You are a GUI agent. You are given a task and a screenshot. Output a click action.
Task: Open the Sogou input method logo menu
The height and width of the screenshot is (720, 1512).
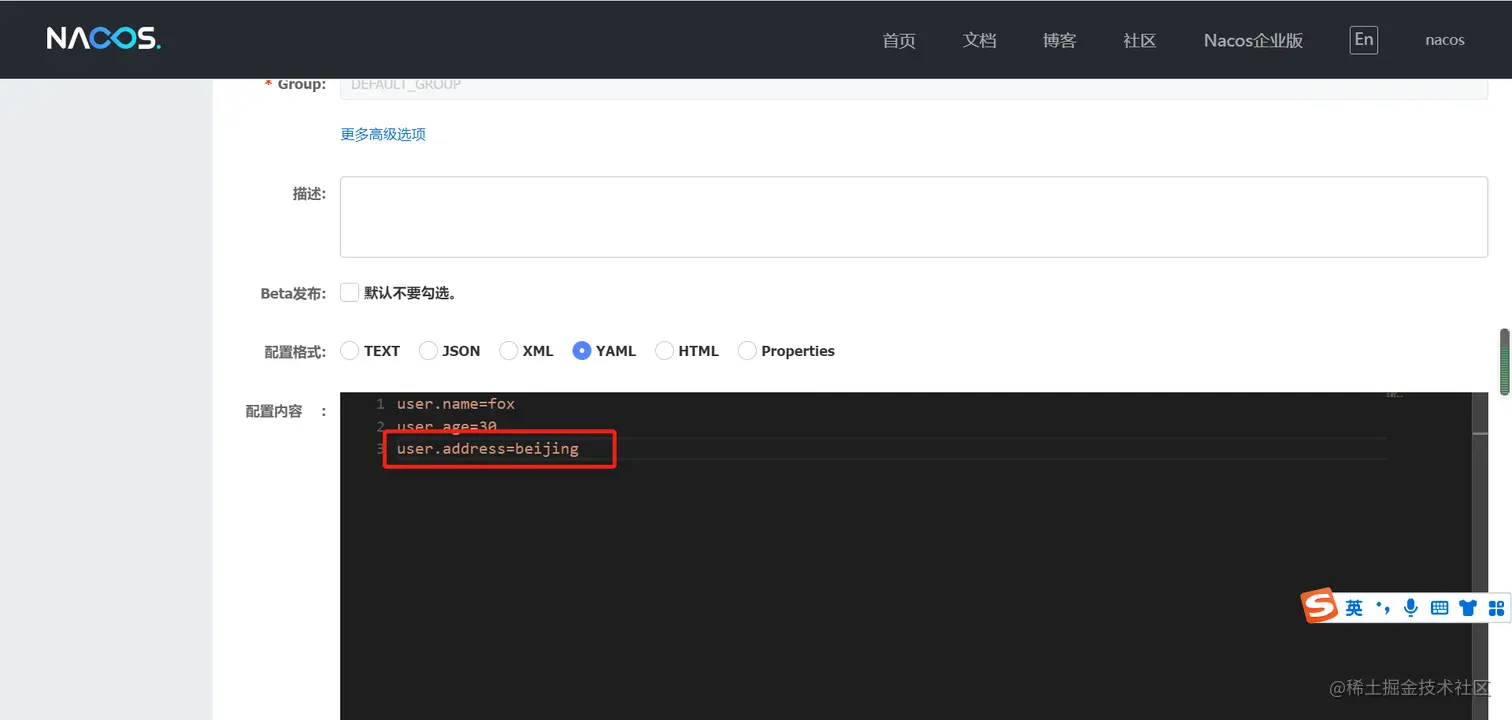tap(1319, 606)
